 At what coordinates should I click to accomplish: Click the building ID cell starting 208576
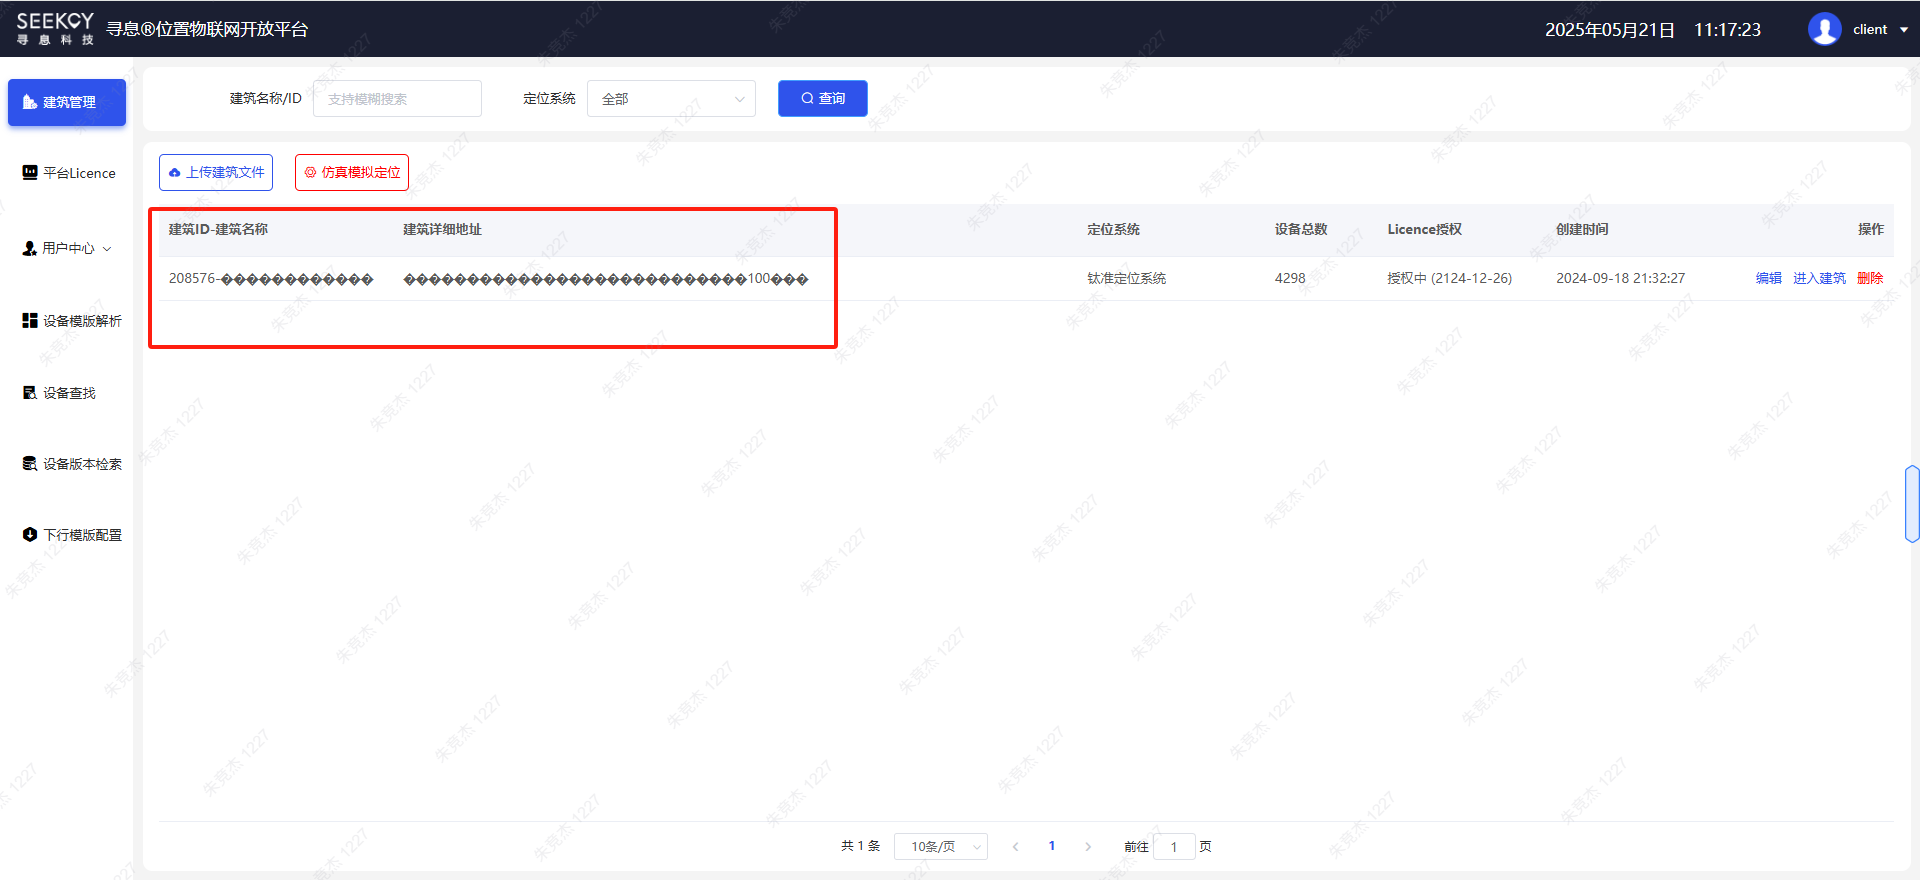[x=271, y=278]
